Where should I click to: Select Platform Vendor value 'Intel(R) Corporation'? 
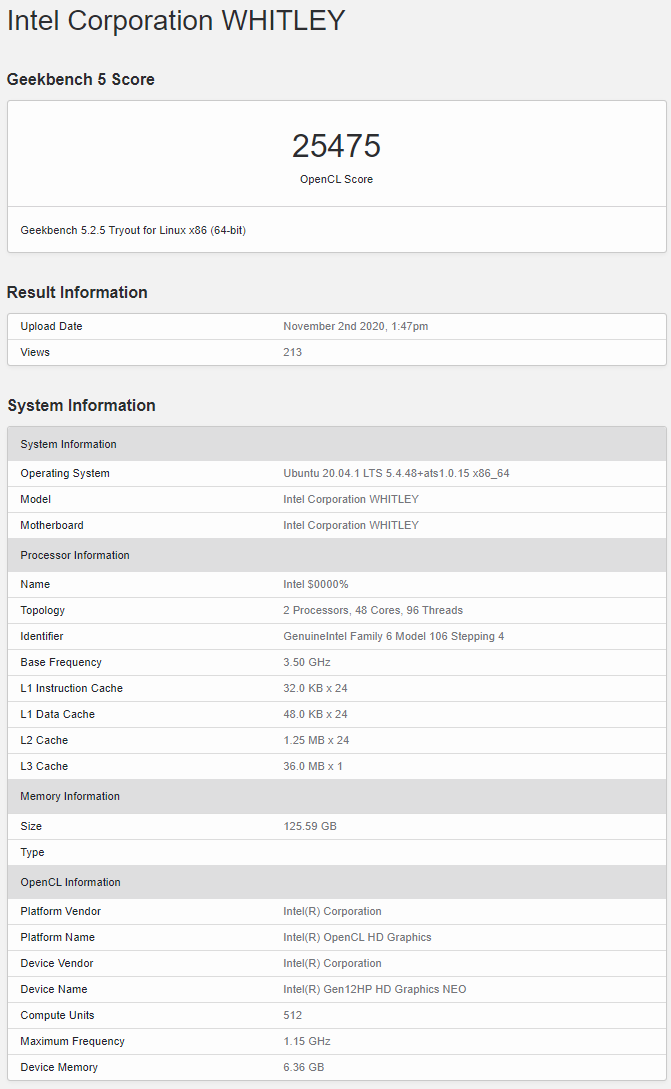coord(332,911)
